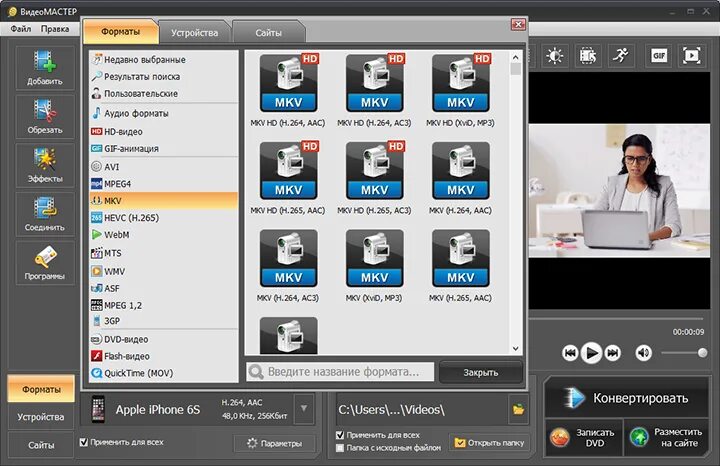Click the Закрыть button
Screen dimensions: 720x466
click(x=480, y=372)
